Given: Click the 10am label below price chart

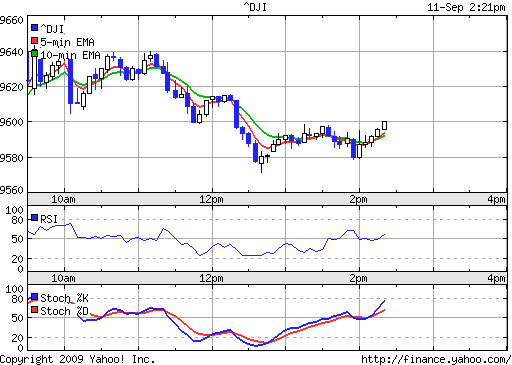Looking at the screenshot, I should [x=63, y=199].
